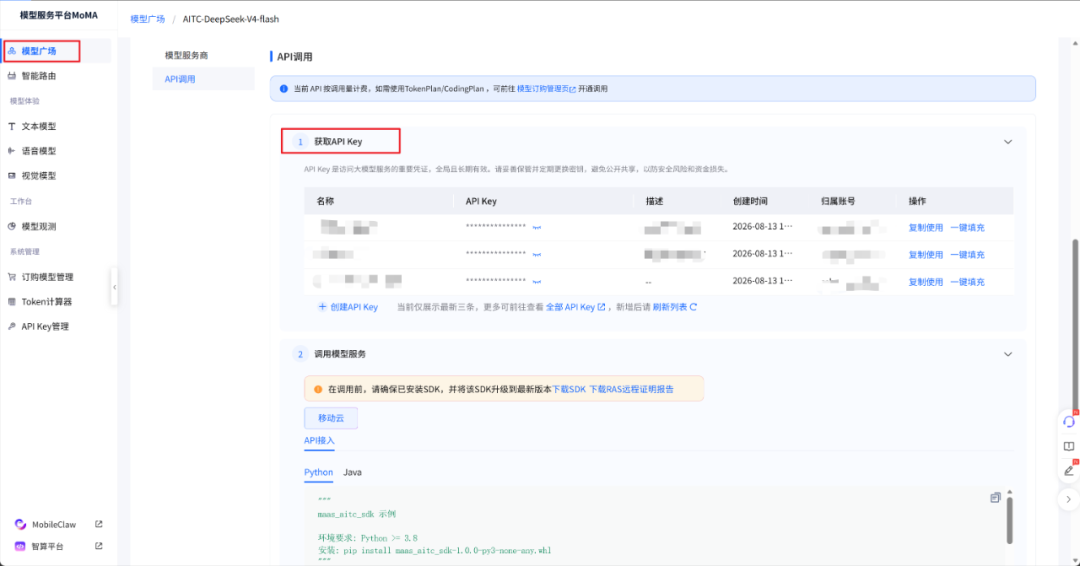Open the 全部 API Key link

point(575,307)
